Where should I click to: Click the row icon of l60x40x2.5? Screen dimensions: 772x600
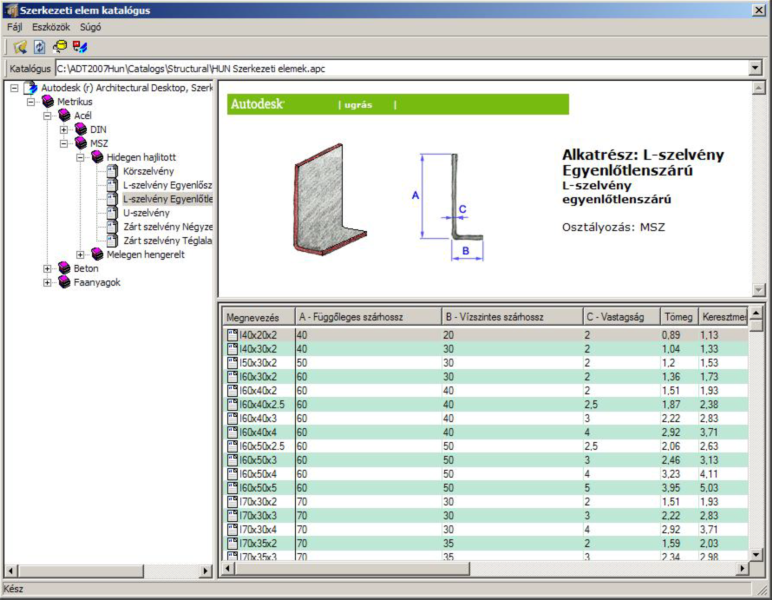click(x=232, y=405)
